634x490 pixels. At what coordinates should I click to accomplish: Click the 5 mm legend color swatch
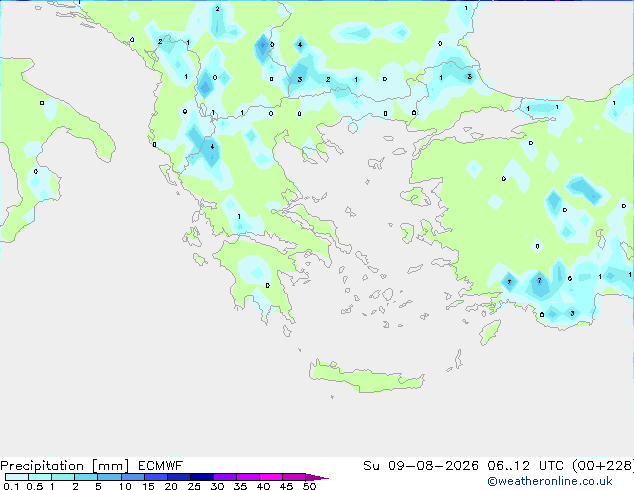click(x=109, y=477)
